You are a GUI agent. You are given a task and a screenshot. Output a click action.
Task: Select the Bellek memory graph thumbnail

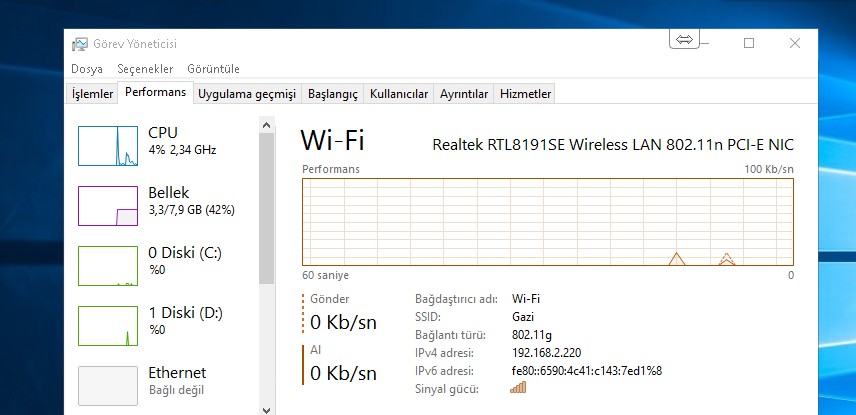[108, 206]
